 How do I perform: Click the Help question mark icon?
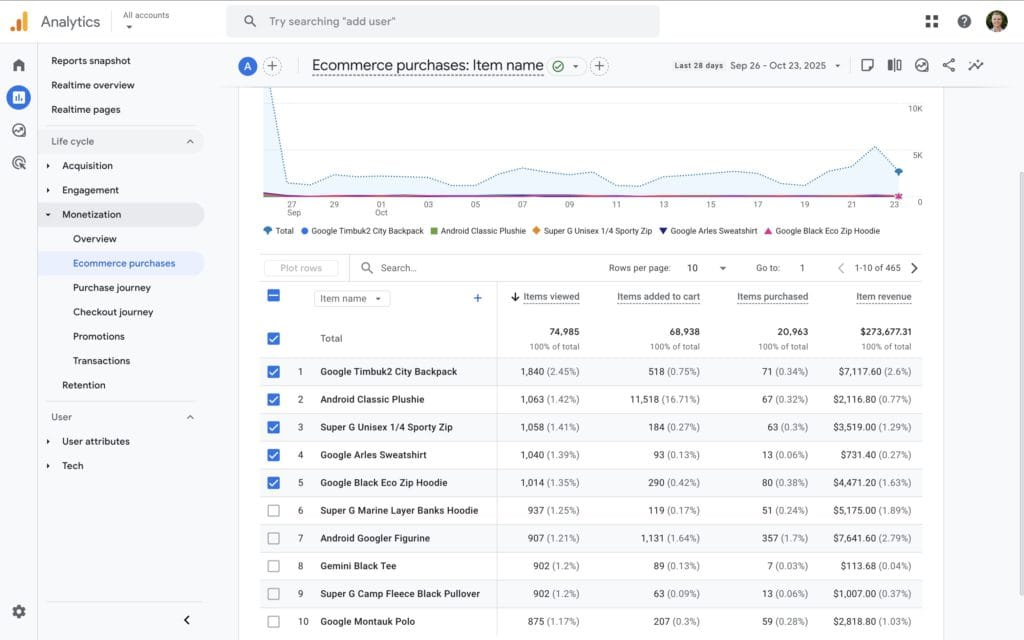(962, 21)
